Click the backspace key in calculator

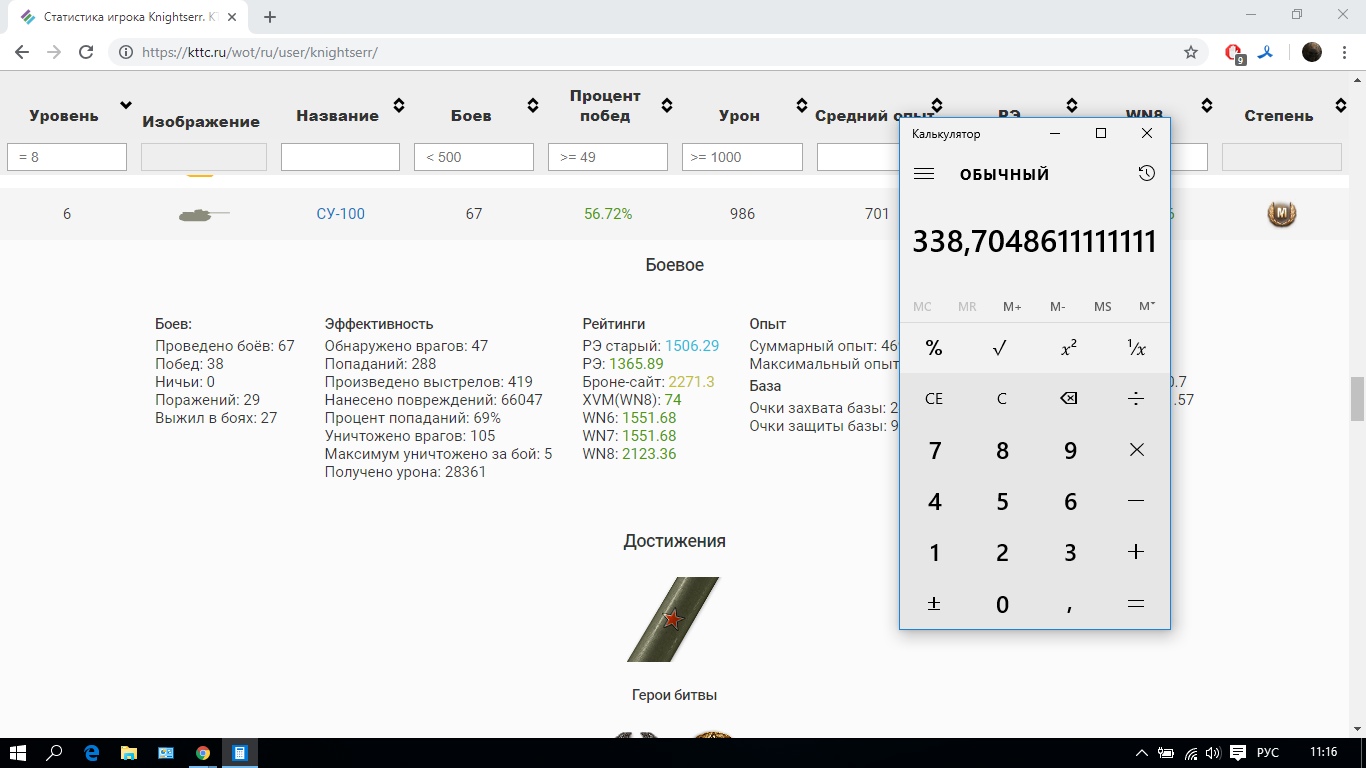tap(1069, 398)
